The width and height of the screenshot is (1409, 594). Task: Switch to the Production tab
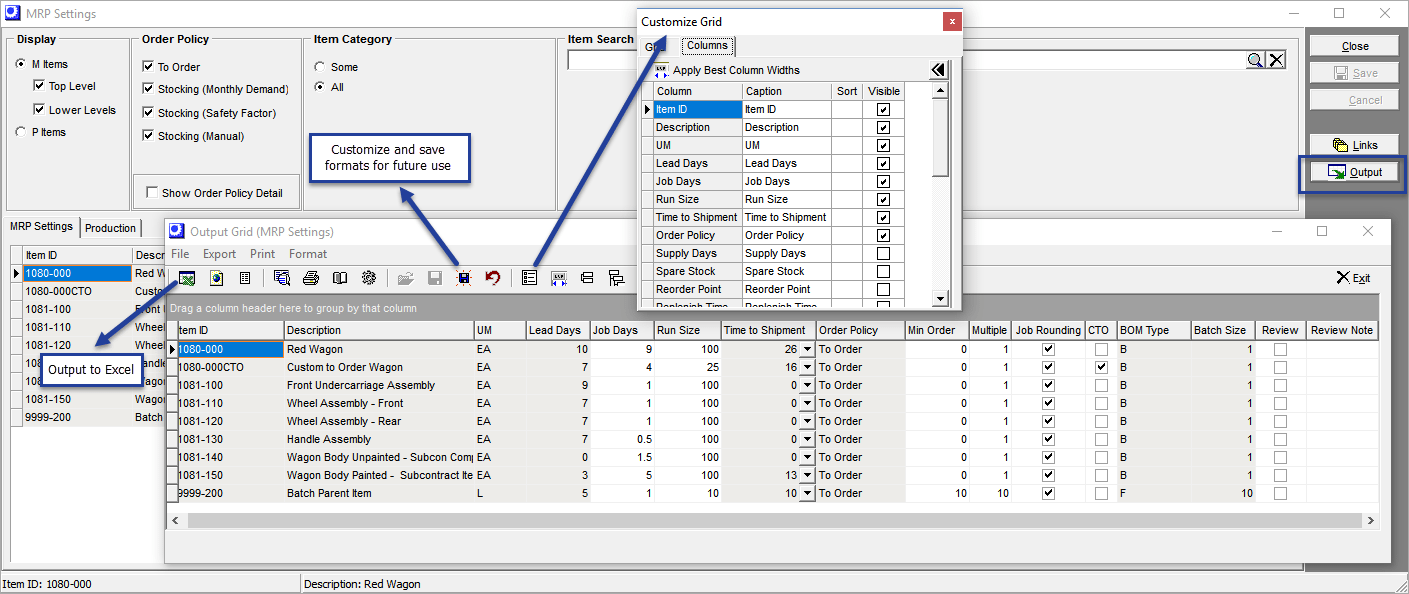click(110, 228)
